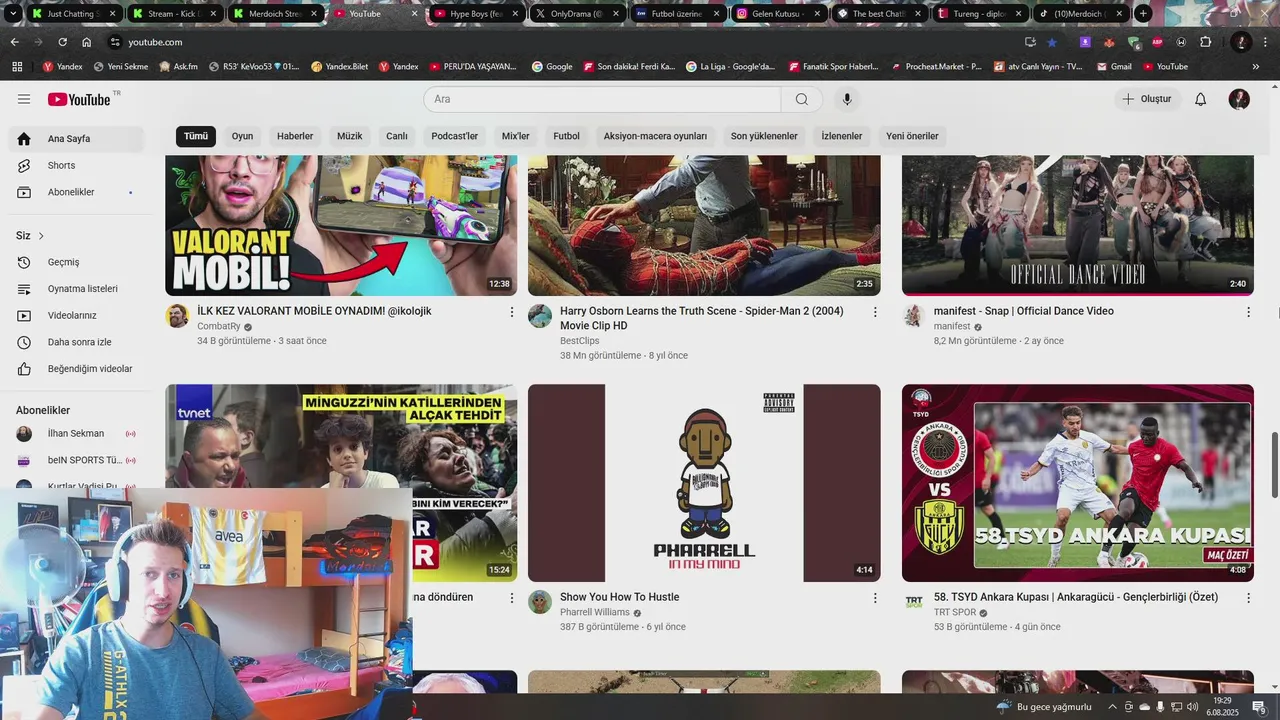This screenshot has height=720, width=1280.
Task: Open options for Harry Osborn Spider-Man clip
Action: 875,312
